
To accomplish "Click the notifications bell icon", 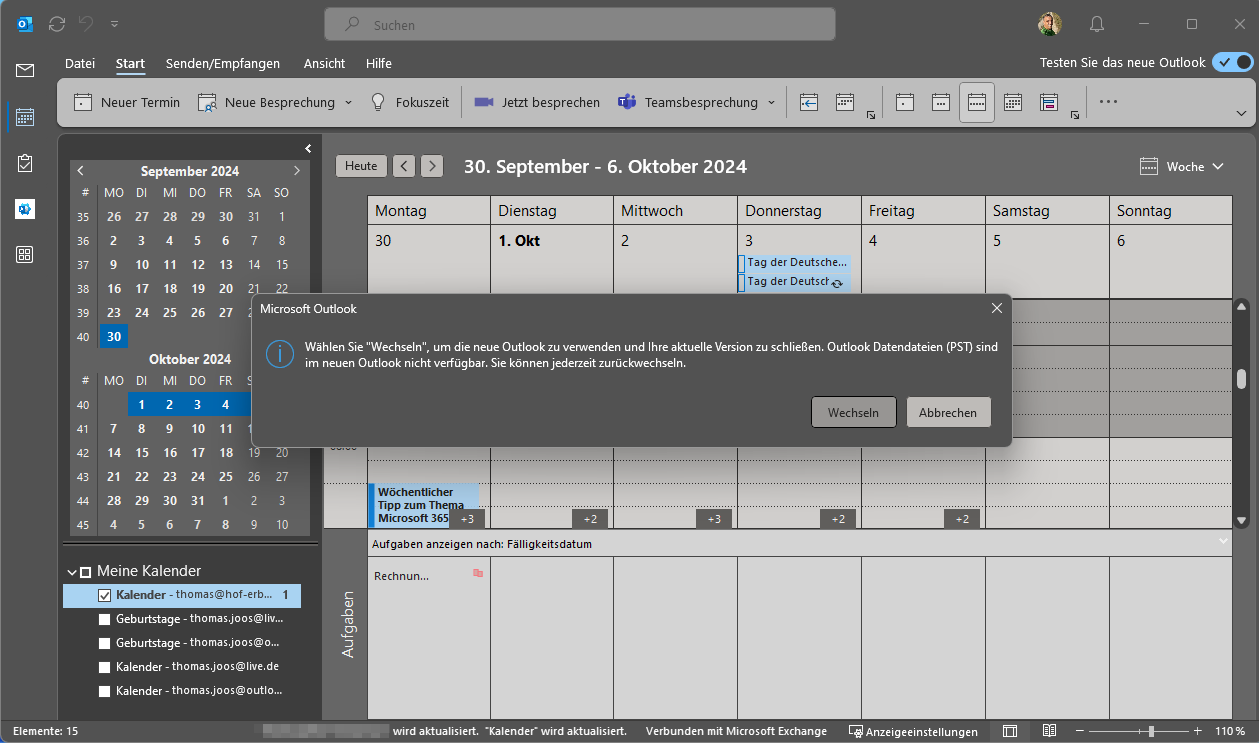I will point(1097,24).
